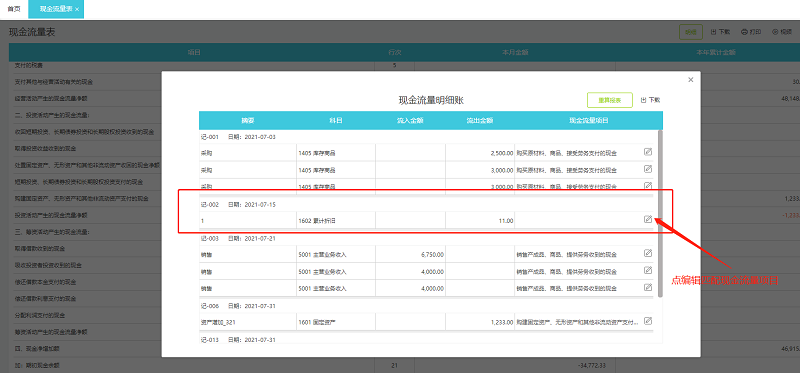Open the 视频 tutorial link
800x373 pixels.
pos(782,32)
